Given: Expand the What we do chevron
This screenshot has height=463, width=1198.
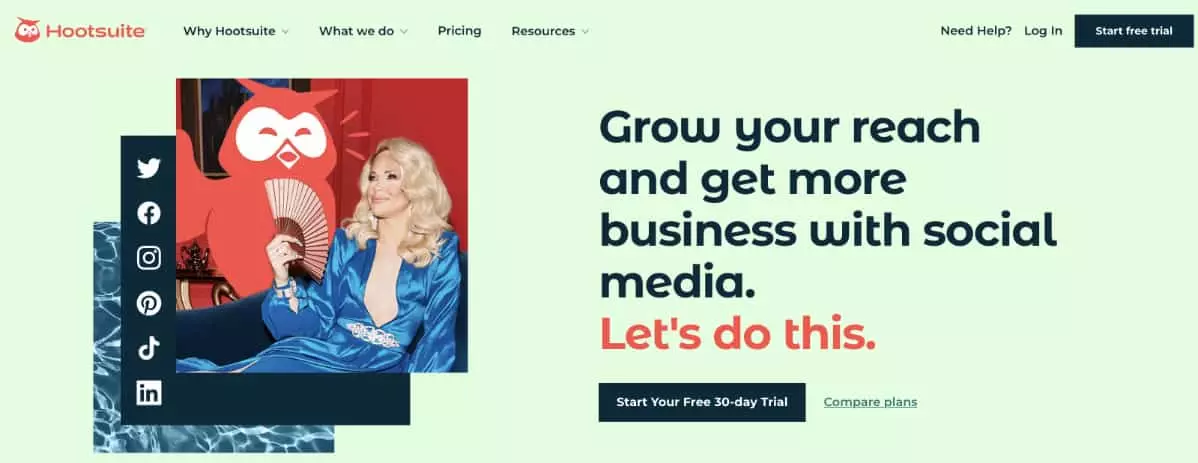Looking at the screenshot, I should click(403, 32).
